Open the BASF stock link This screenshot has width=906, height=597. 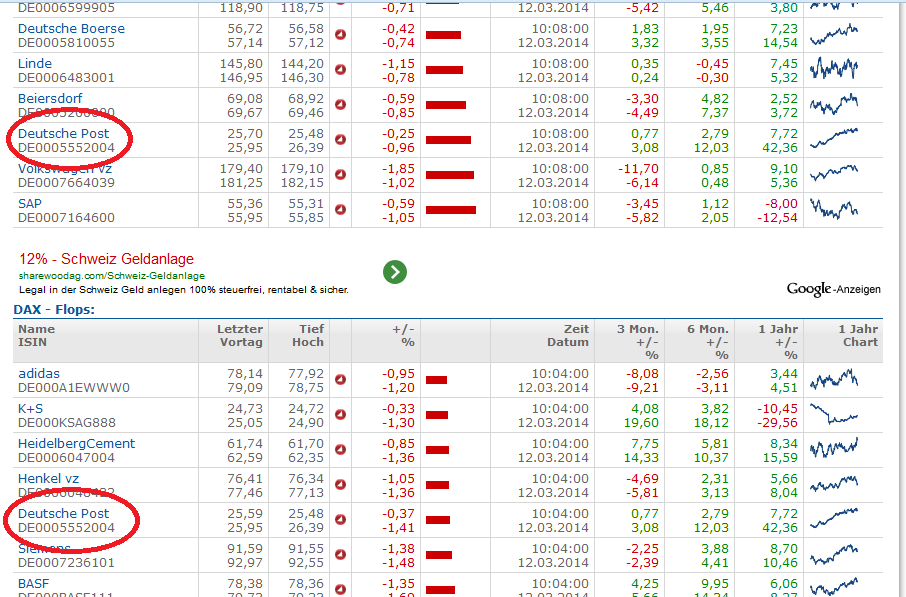pyautogui.click(x=34, y=584)
